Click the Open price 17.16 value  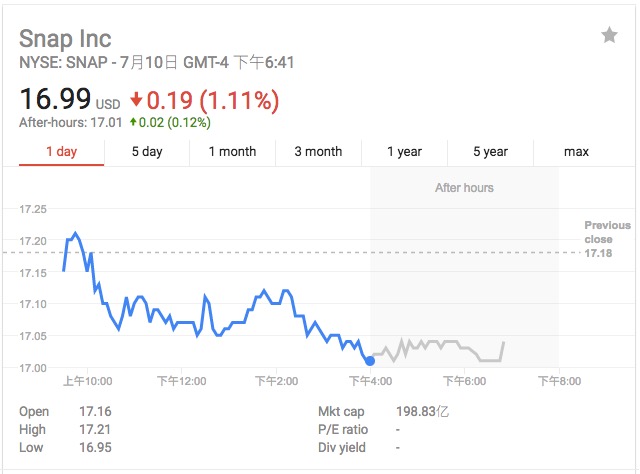tap(95, 412)
